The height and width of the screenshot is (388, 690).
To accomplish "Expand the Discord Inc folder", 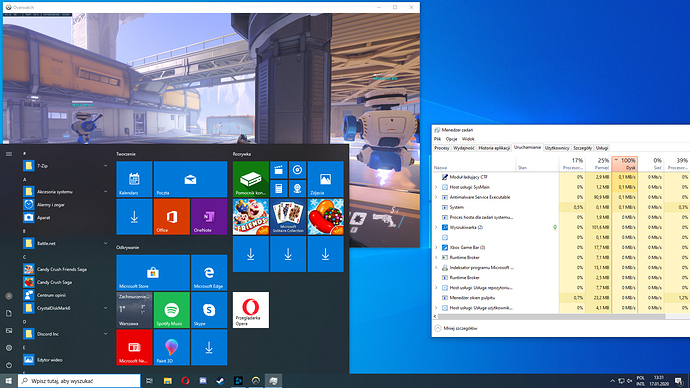I will pyautogui.click(x=106, y=334).
